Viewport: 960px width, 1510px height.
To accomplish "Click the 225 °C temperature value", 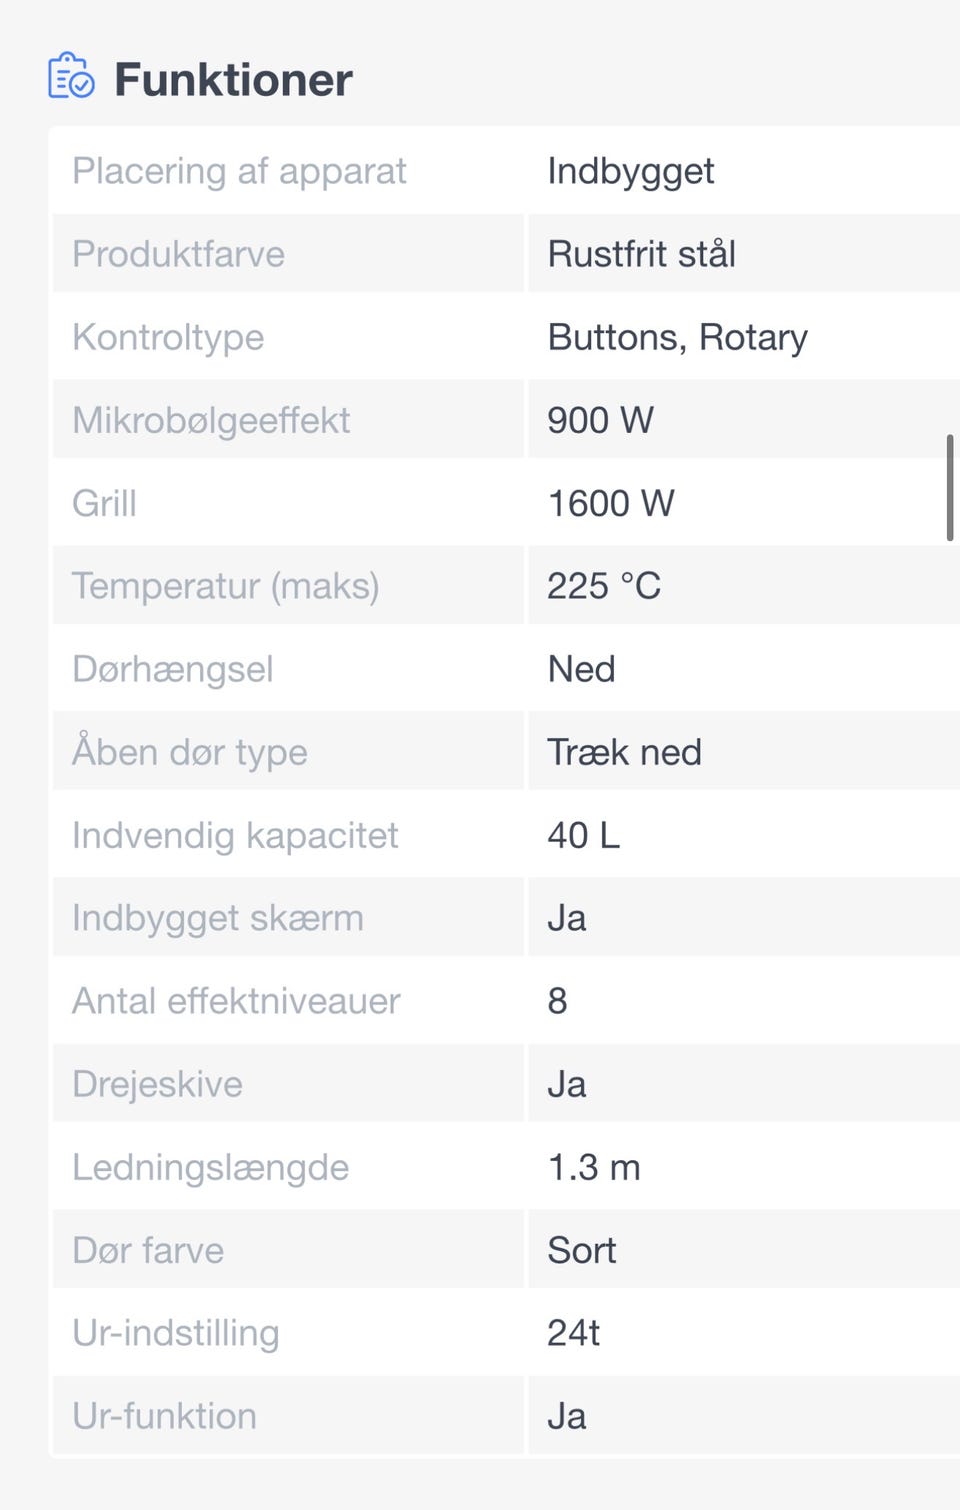I will click(604, 586).
